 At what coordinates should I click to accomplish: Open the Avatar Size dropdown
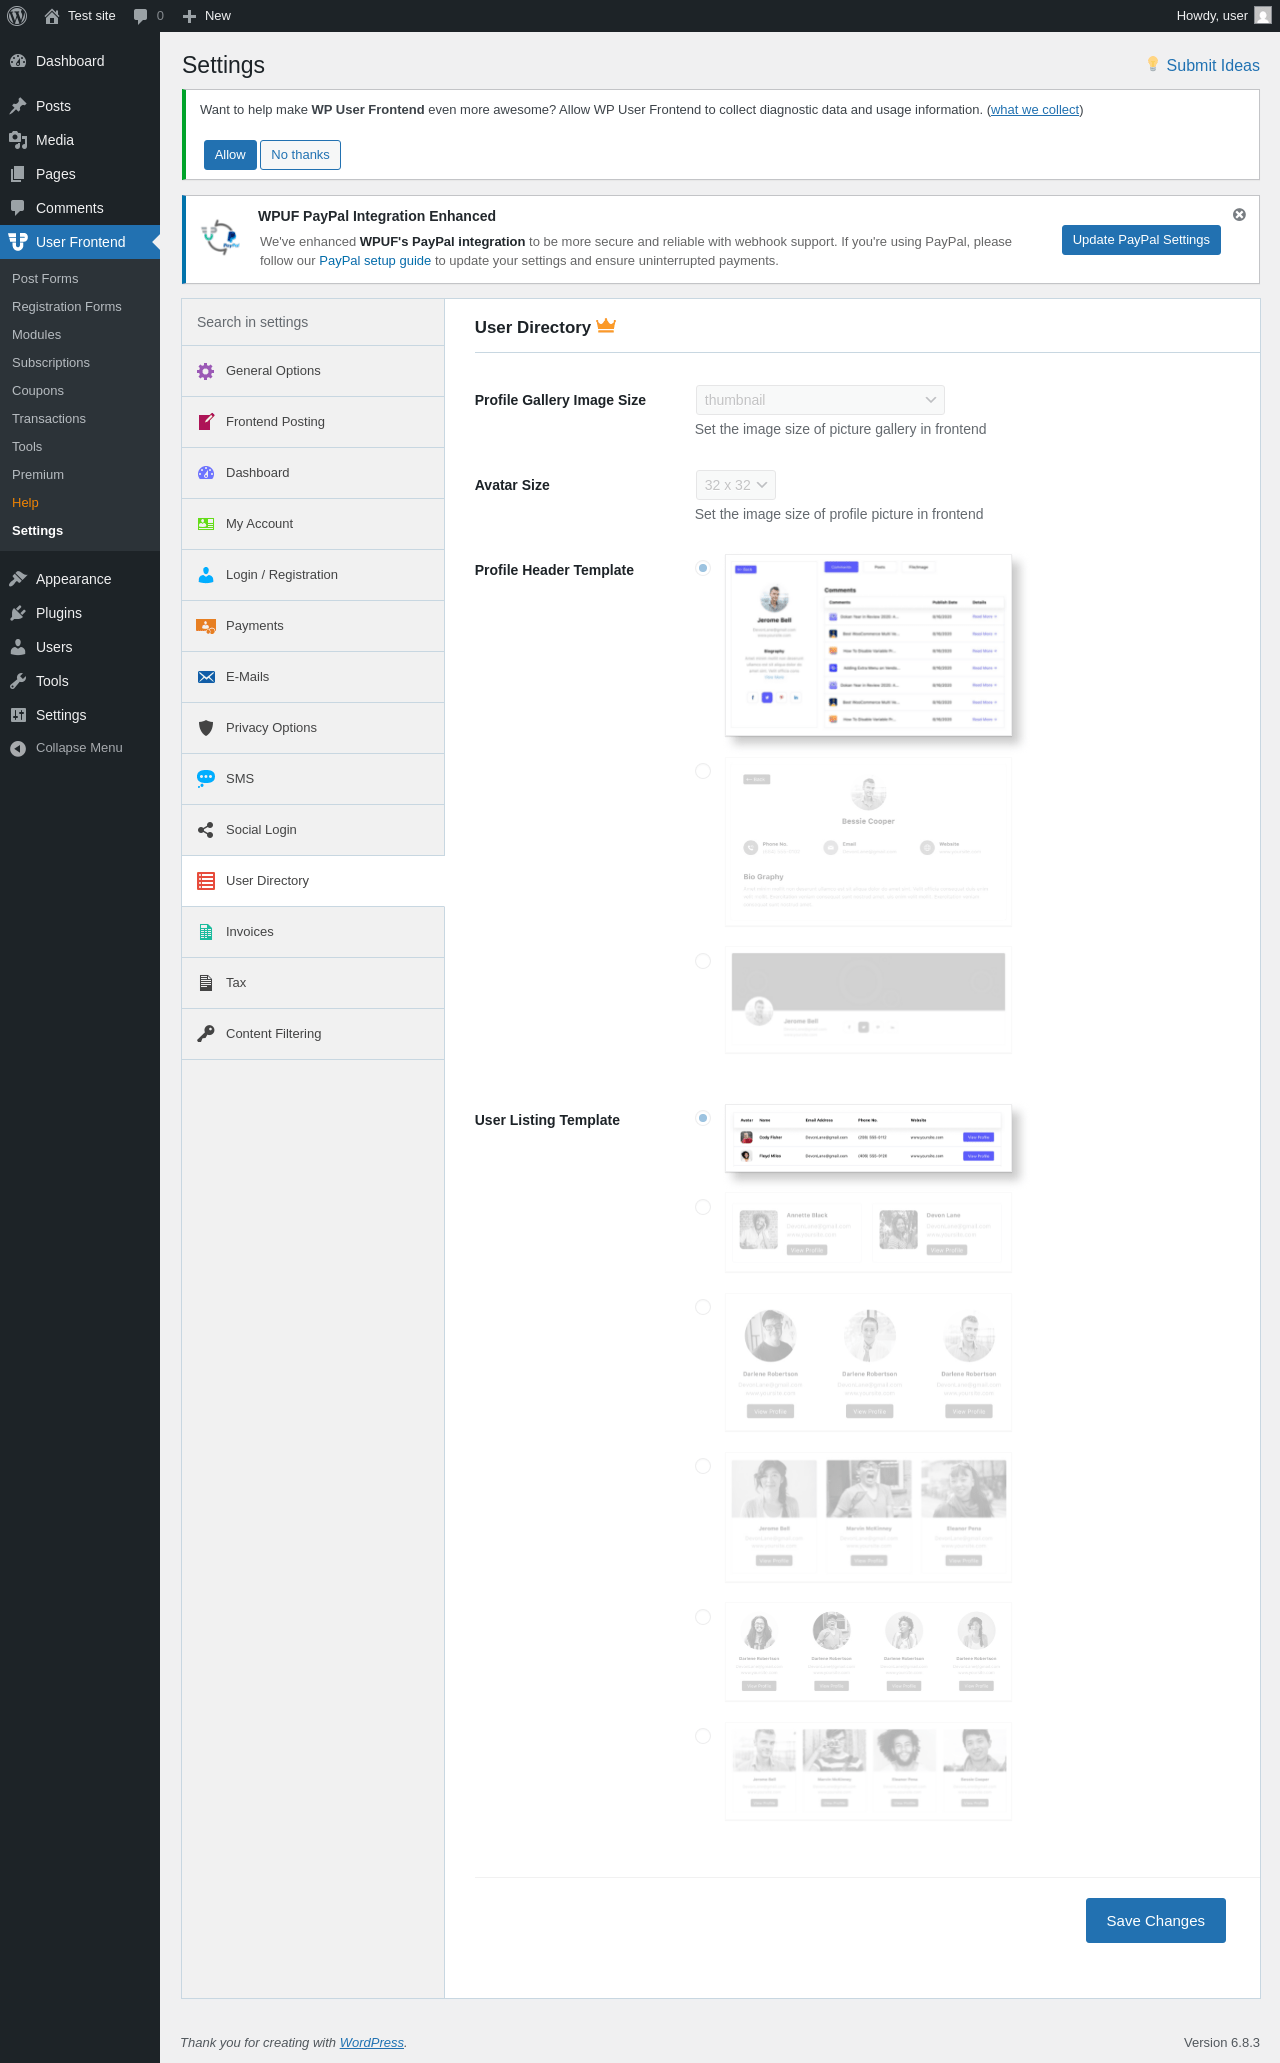coord(736,485)
